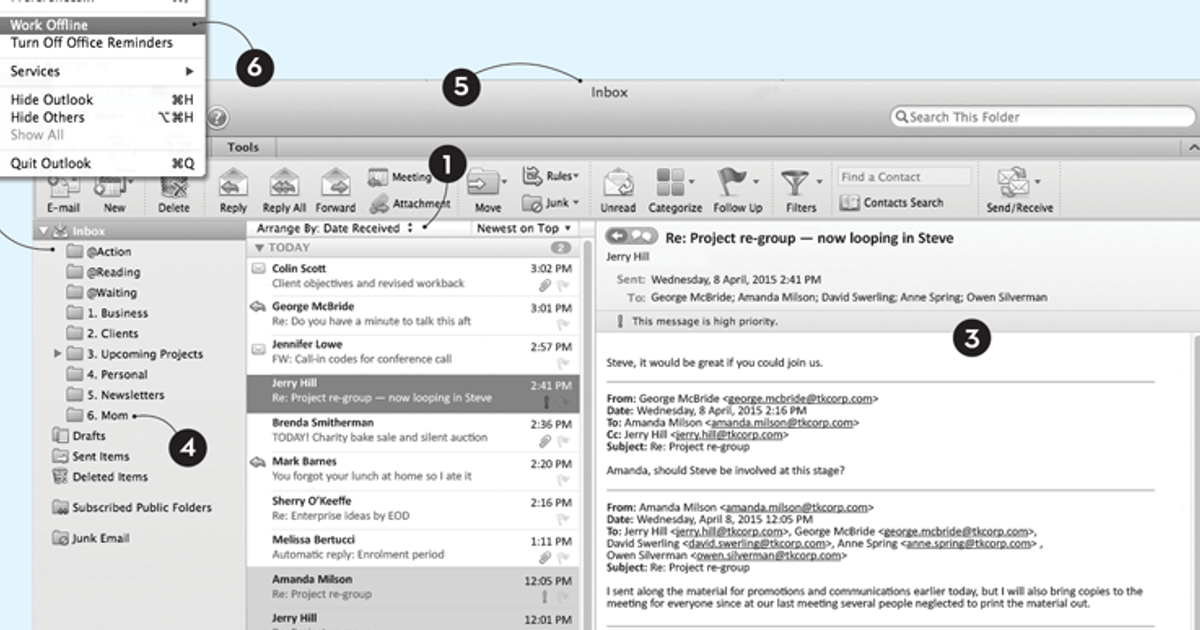1200x630 pixels.
Task: Create a Meeting from this message
Action: 400,177
